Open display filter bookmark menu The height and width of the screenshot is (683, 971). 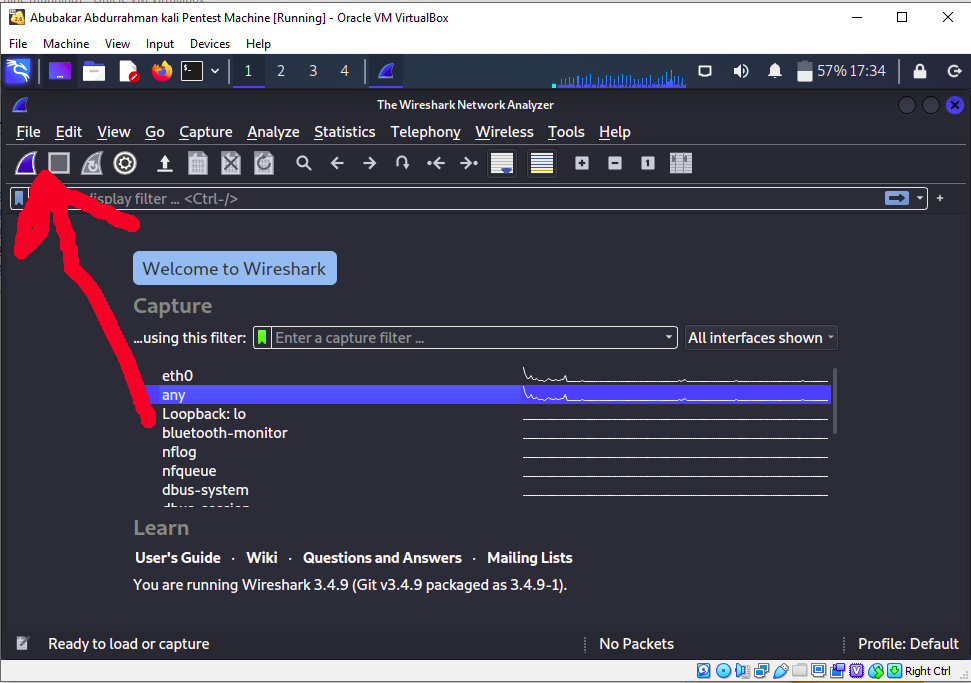19,199
